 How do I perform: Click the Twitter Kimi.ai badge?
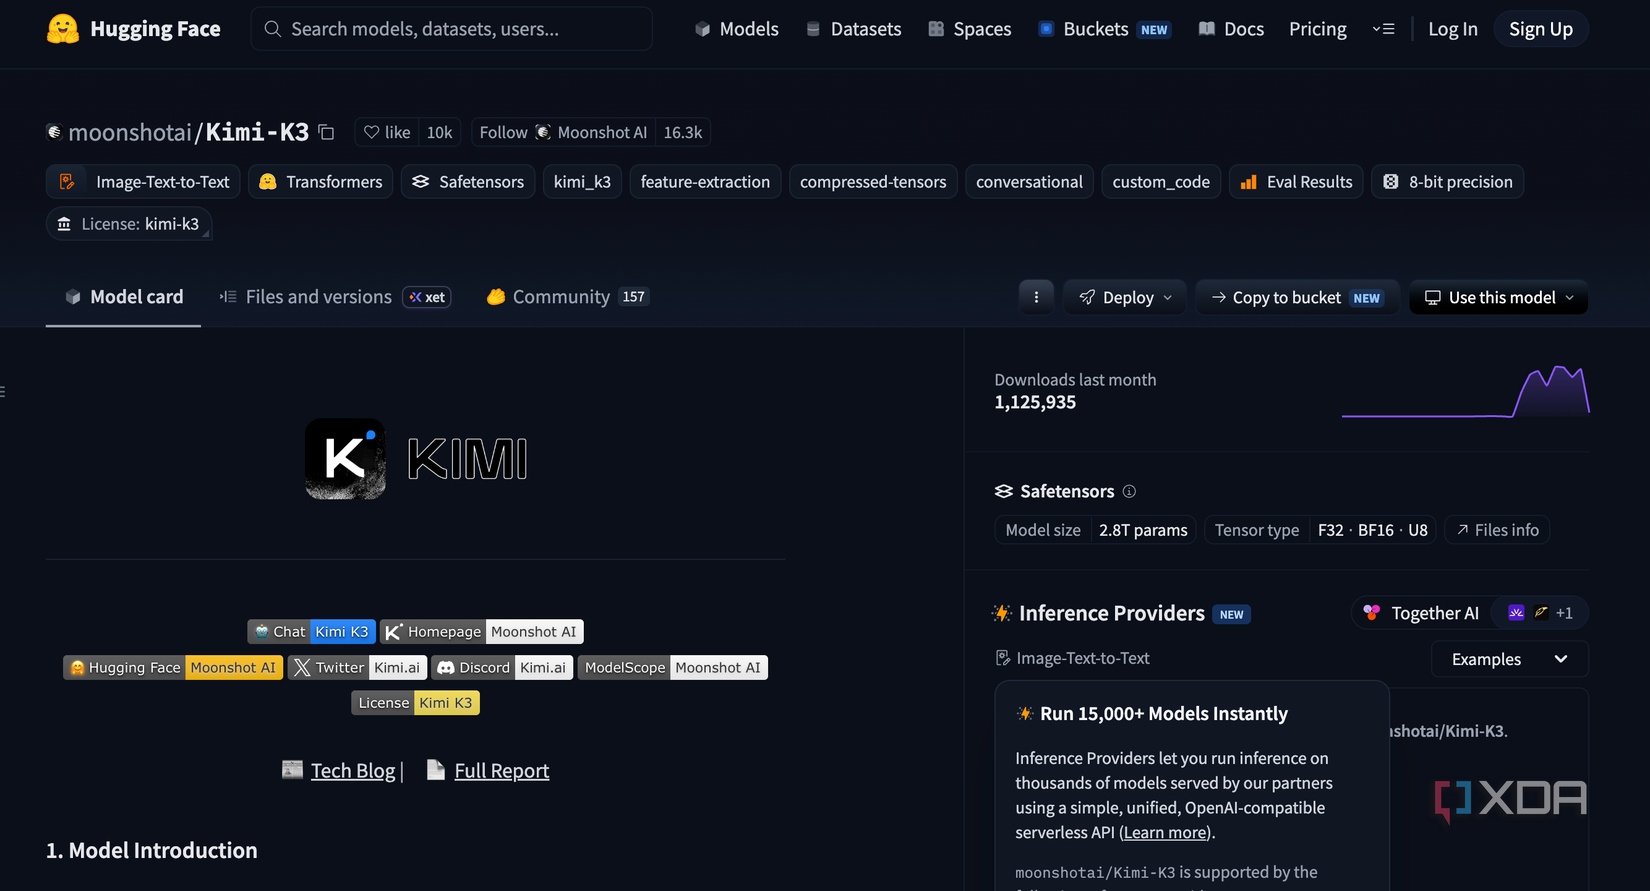(x=358, y=667)
